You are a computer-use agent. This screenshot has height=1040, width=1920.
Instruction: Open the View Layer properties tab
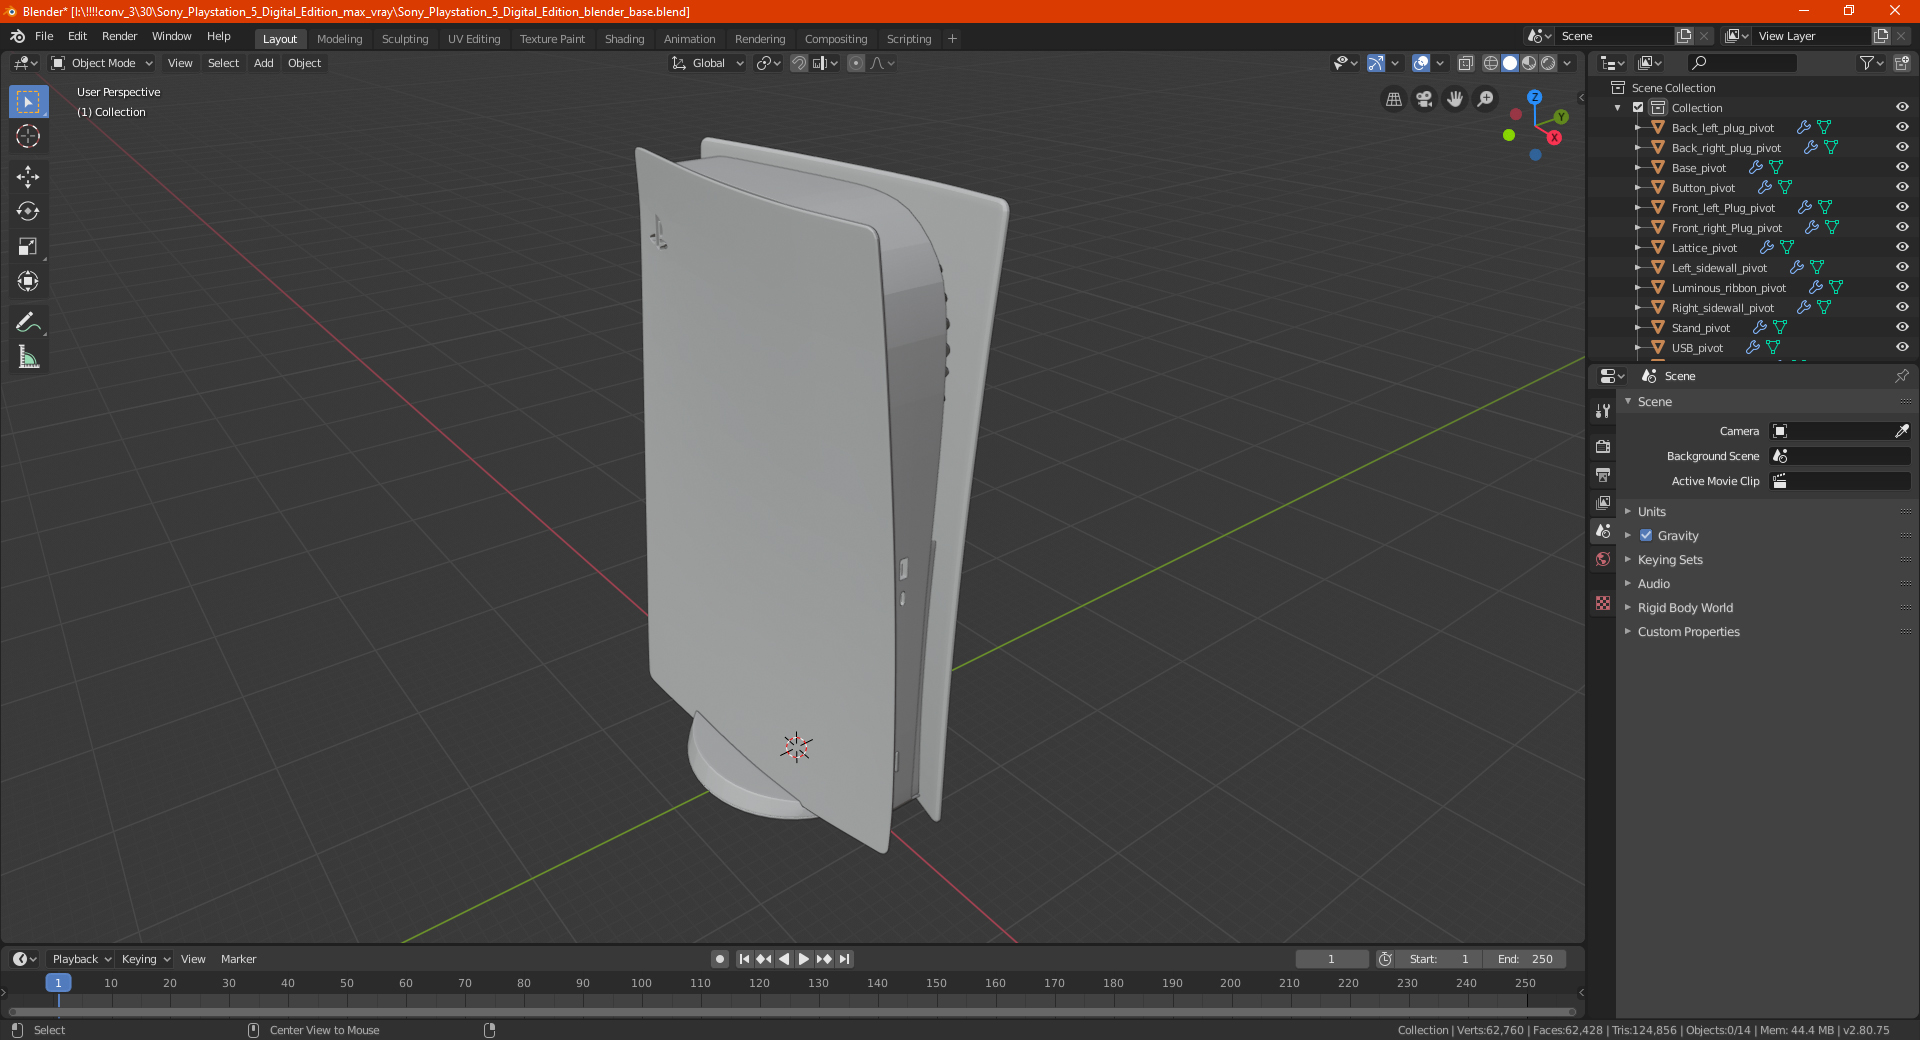pos(1603,502)
